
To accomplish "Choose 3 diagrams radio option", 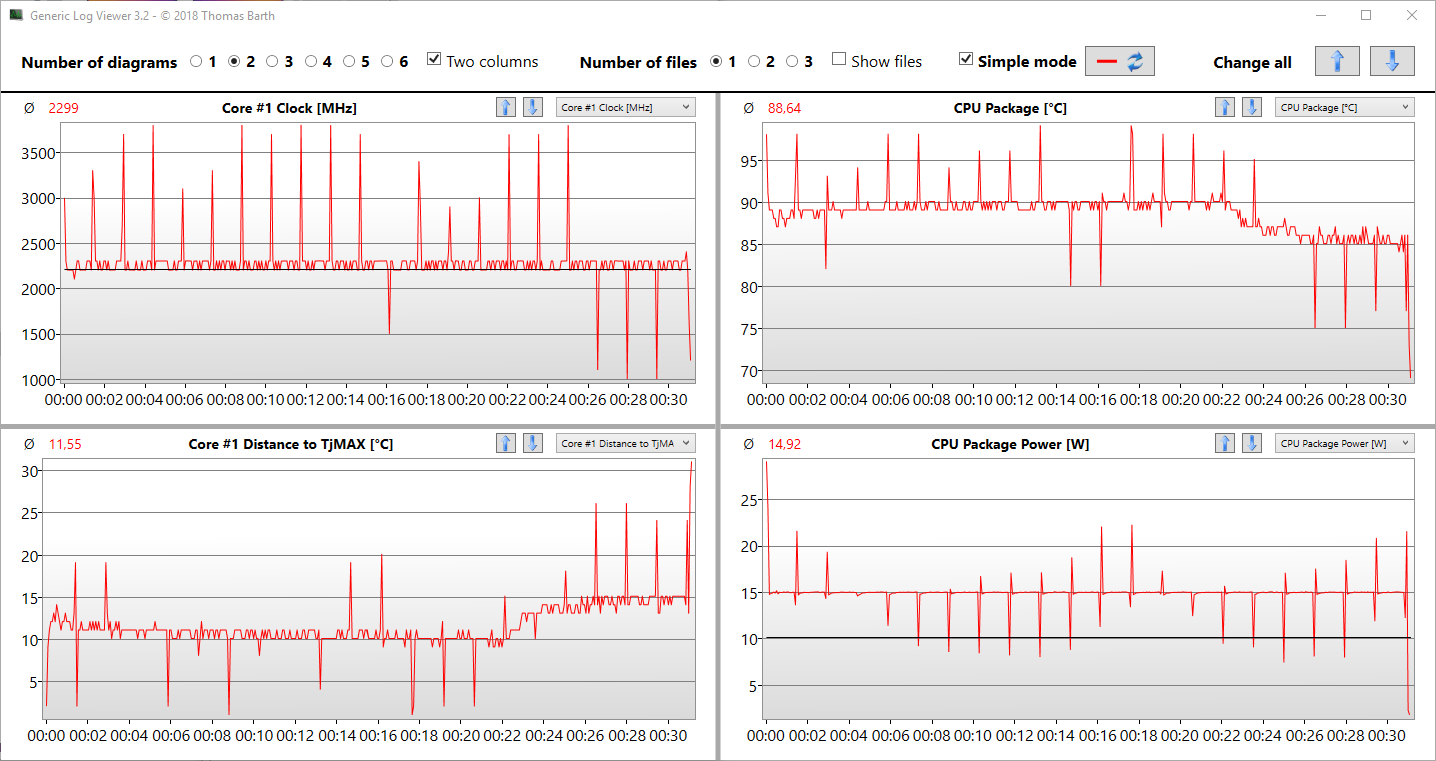I will 272,61.
